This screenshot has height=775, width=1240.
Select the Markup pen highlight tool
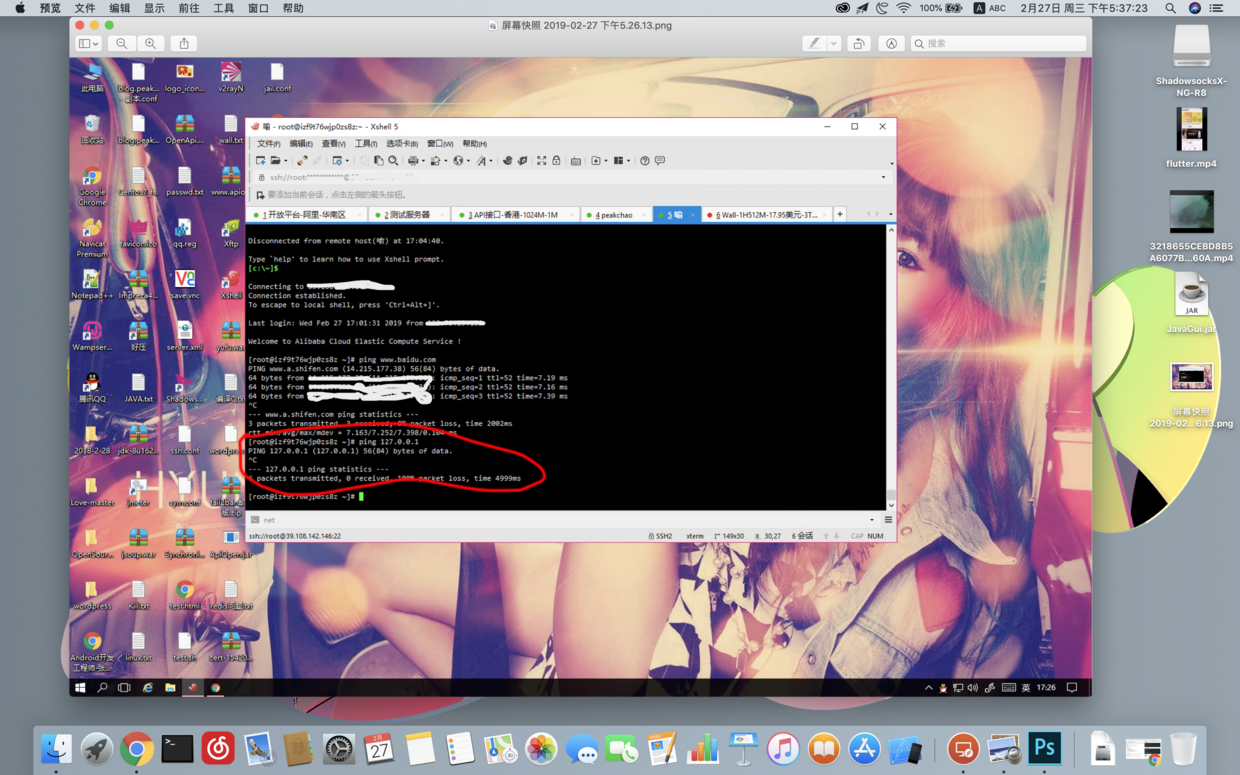pyautogui.click(x=815, y=43)
